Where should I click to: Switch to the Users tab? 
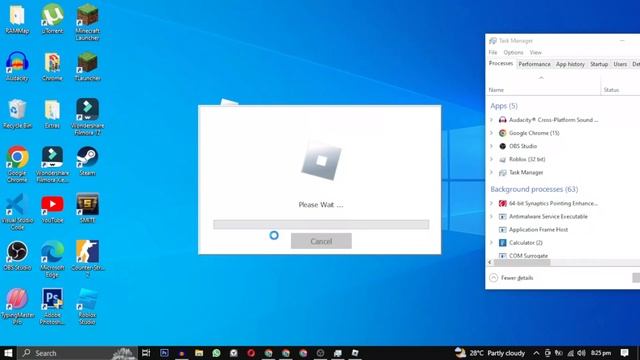620,64
